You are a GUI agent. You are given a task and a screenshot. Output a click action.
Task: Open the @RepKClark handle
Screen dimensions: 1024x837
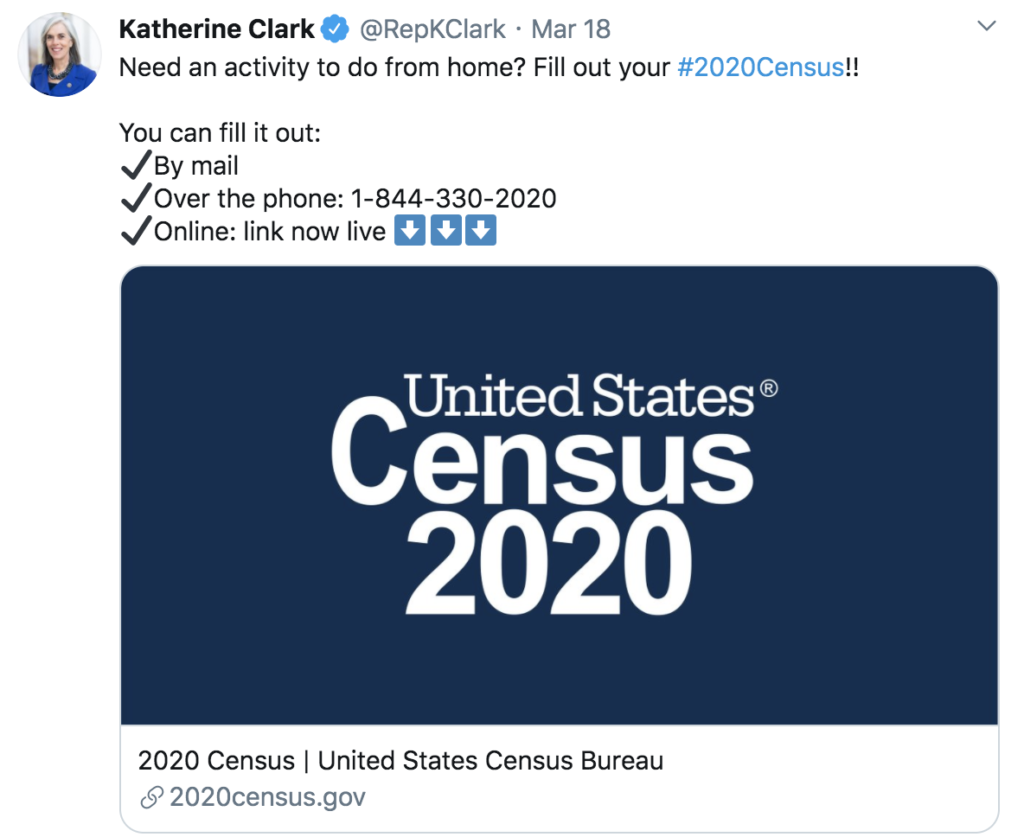coord(432,30)
